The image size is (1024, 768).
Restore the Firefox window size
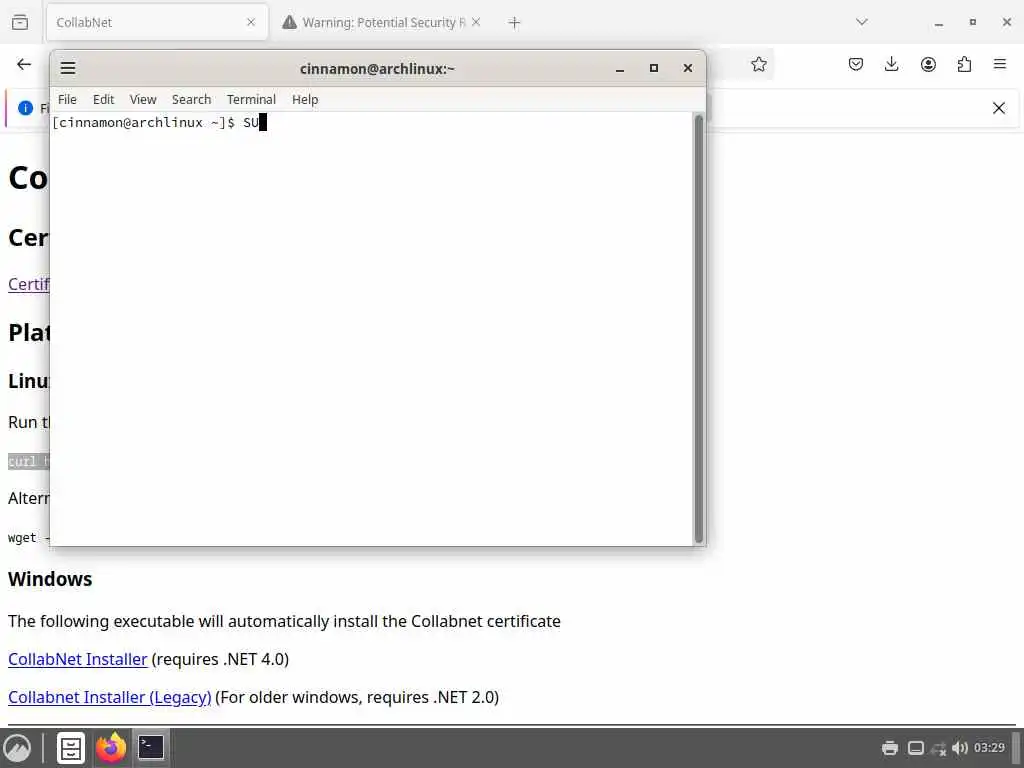coord(972,22)
